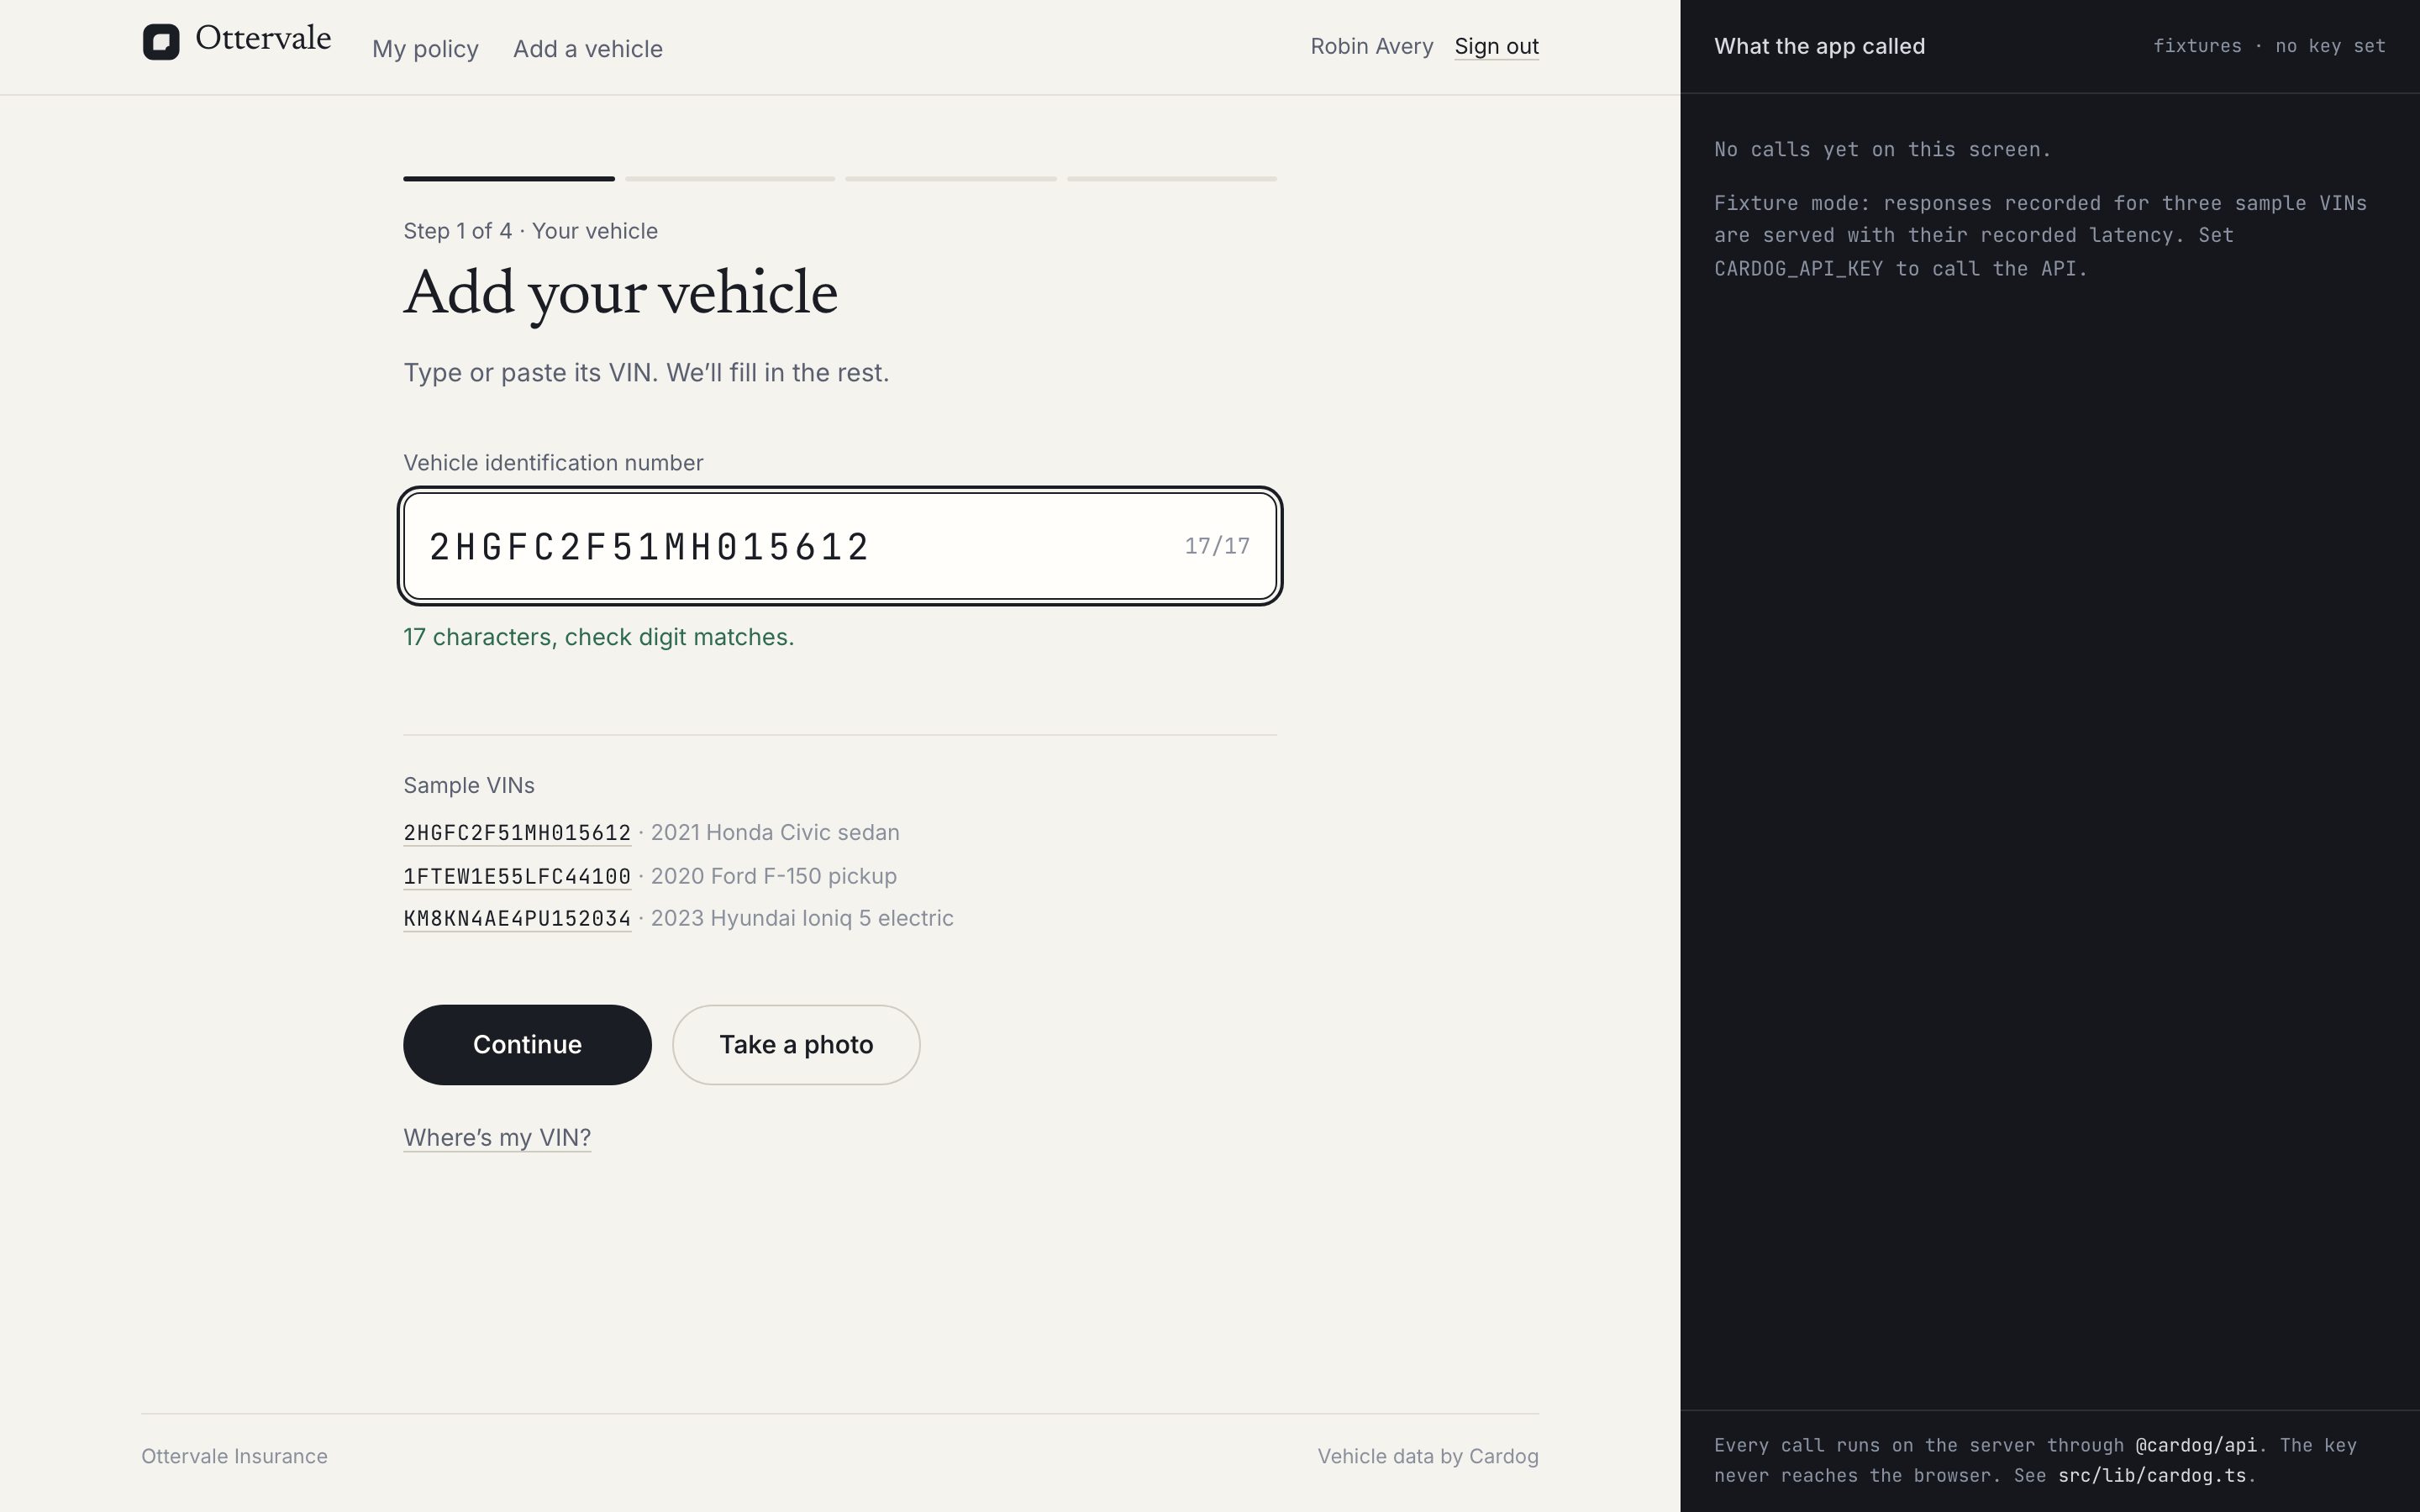Screen dimensions: 2420x1512
Task: Open the Add a vehicle nav item
Action: [588, 49]
